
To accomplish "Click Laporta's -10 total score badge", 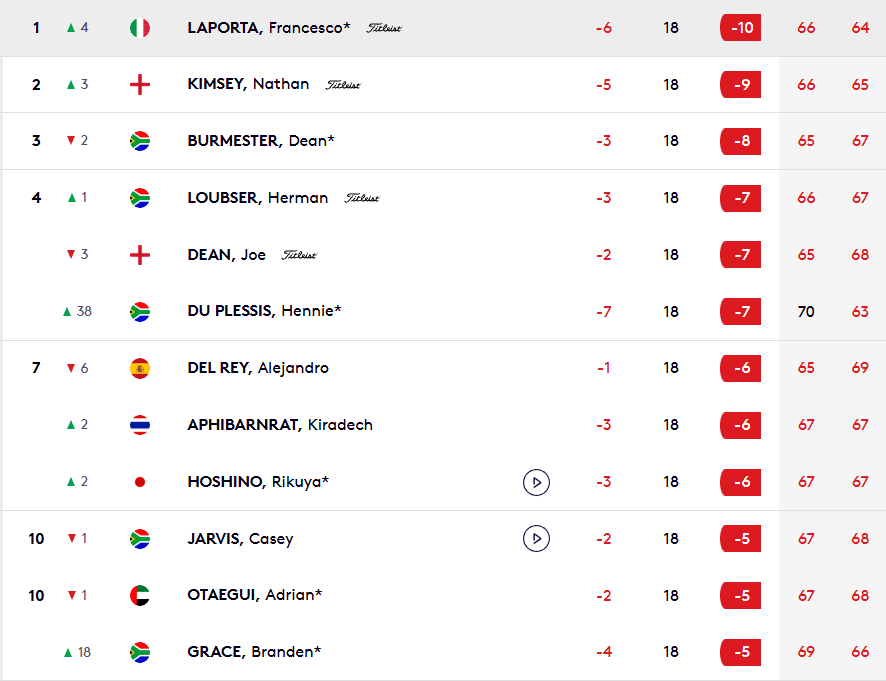I will 741,28.
